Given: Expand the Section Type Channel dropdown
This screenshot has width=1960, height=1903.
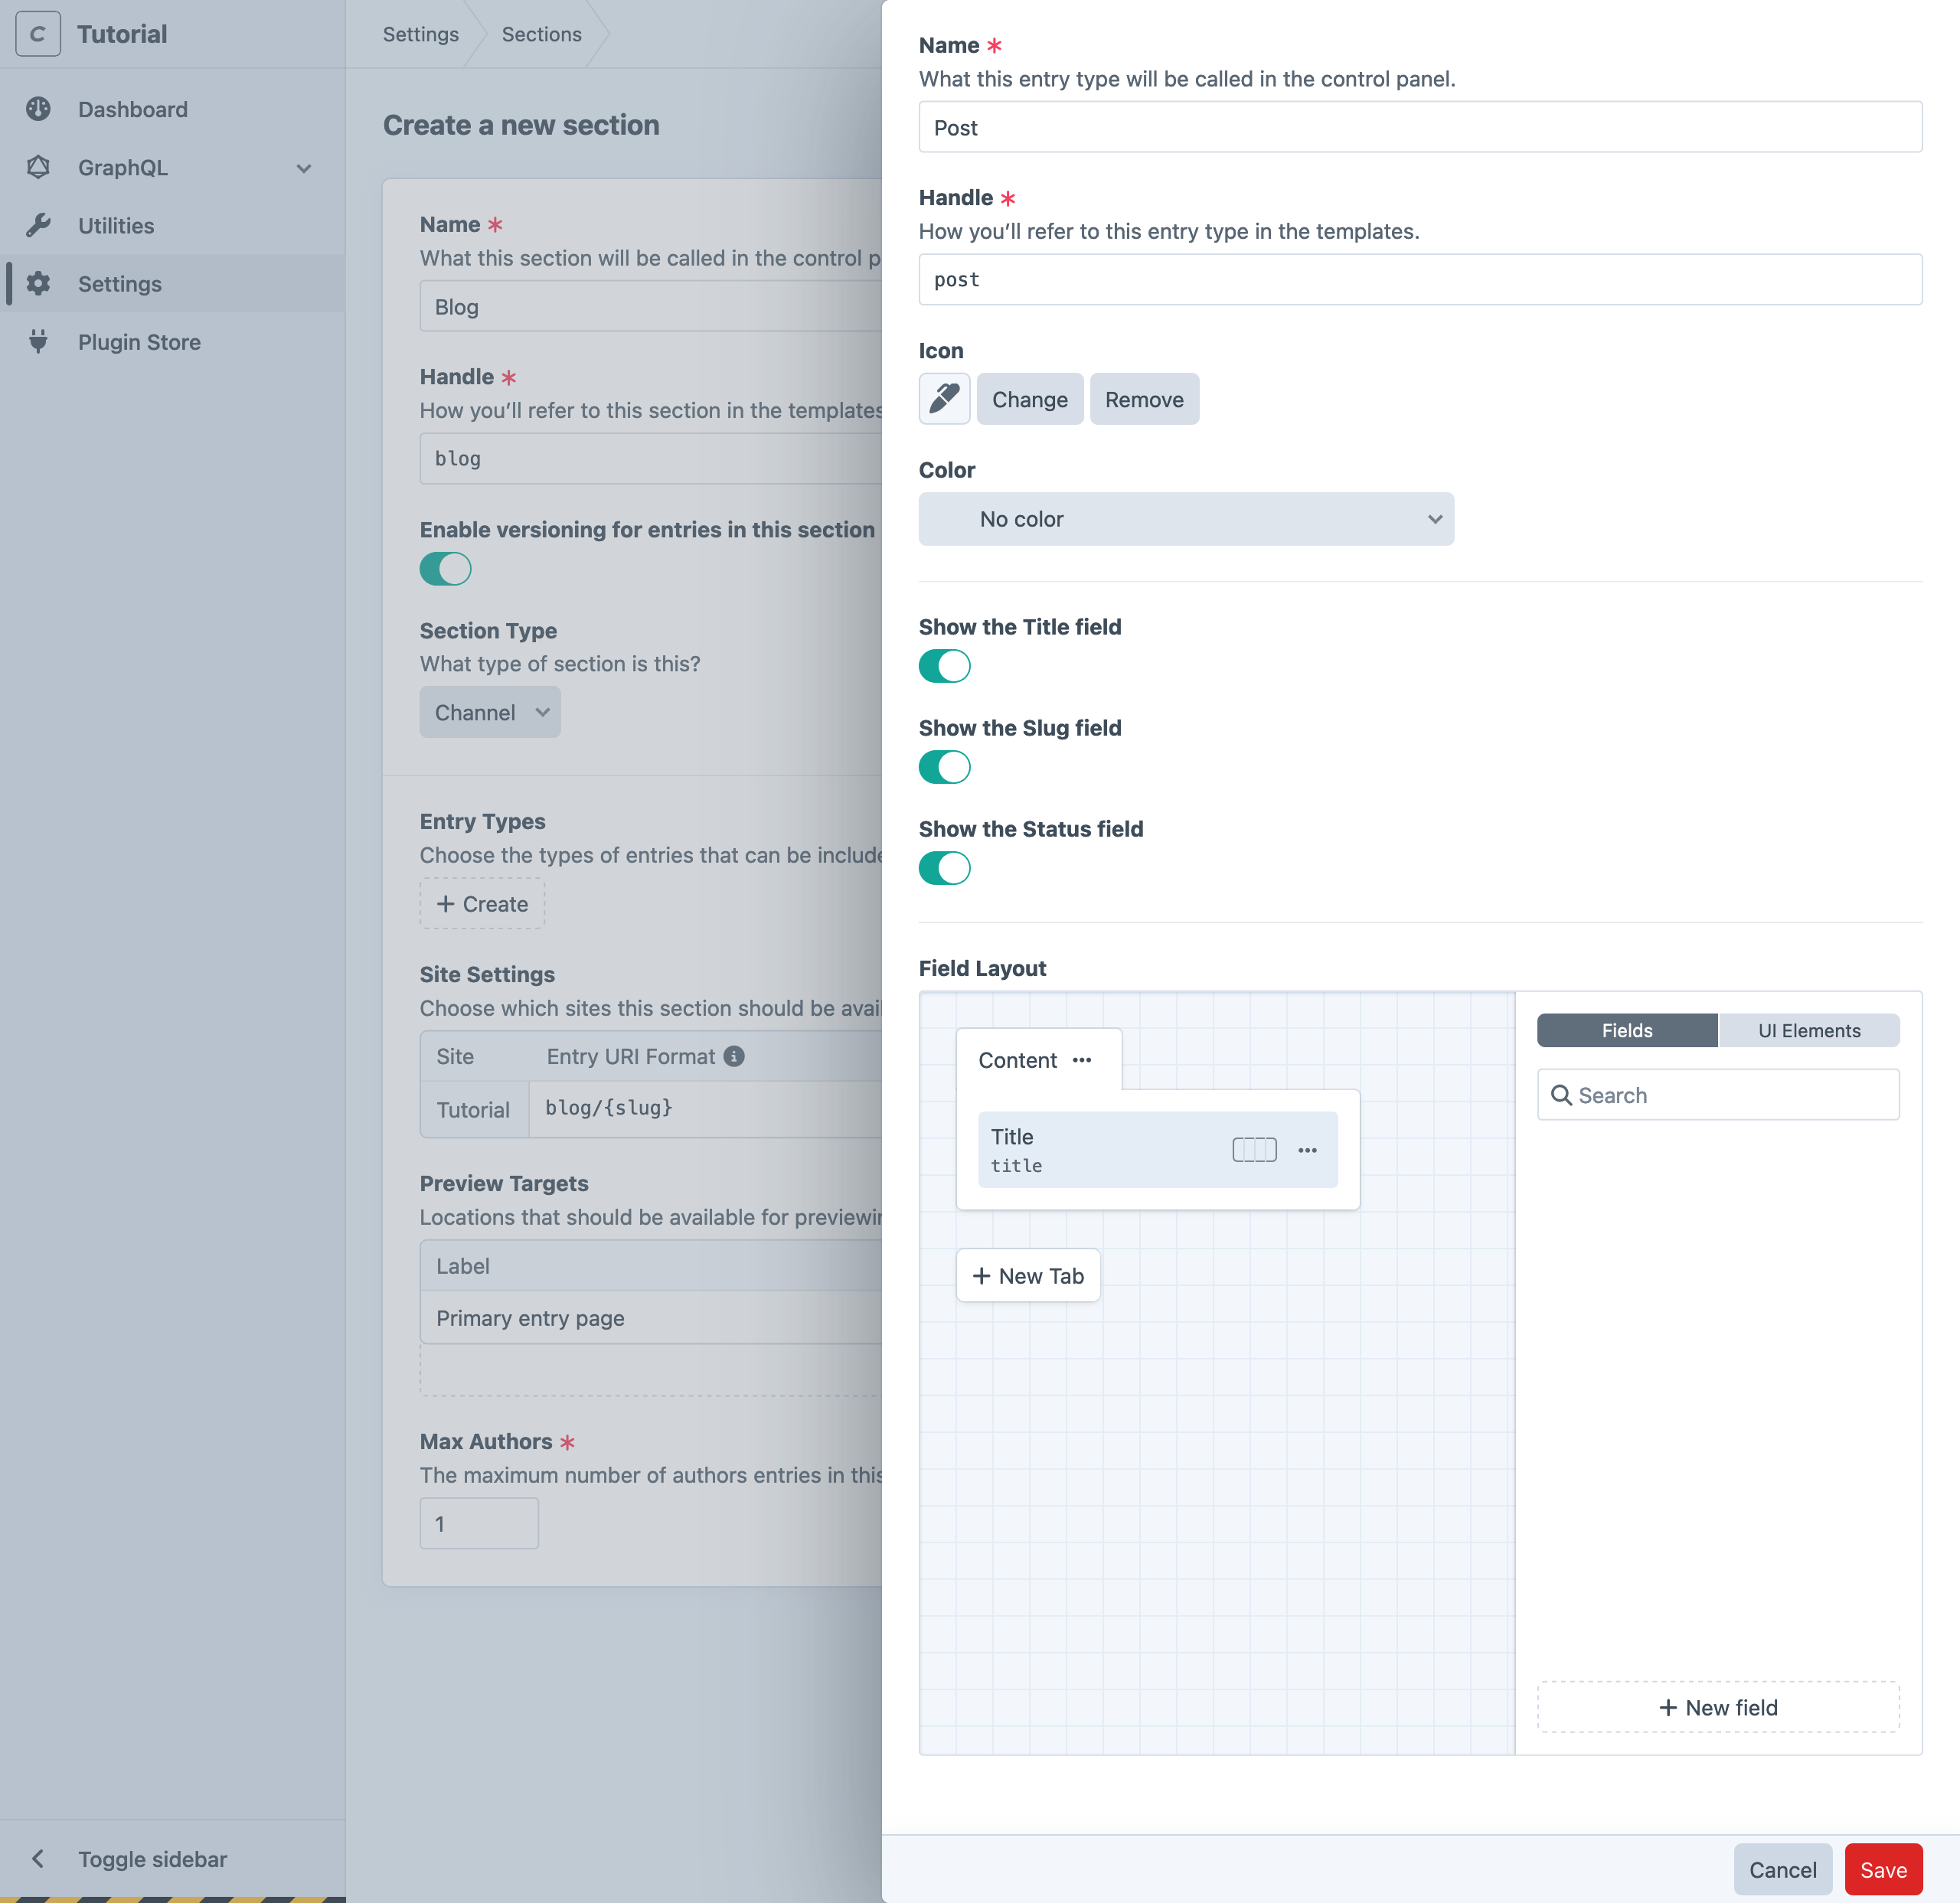Looking at the screenshot, I should [492, 712].
